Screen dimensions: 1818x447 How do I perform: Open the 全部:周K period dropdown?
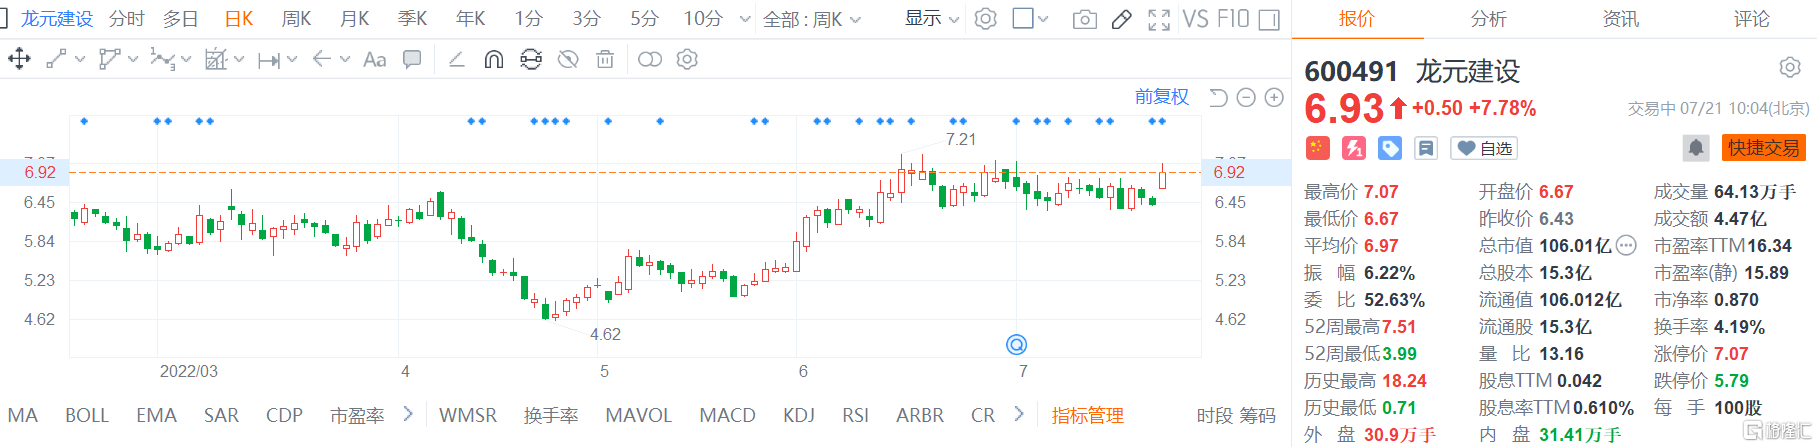(812, 19)
